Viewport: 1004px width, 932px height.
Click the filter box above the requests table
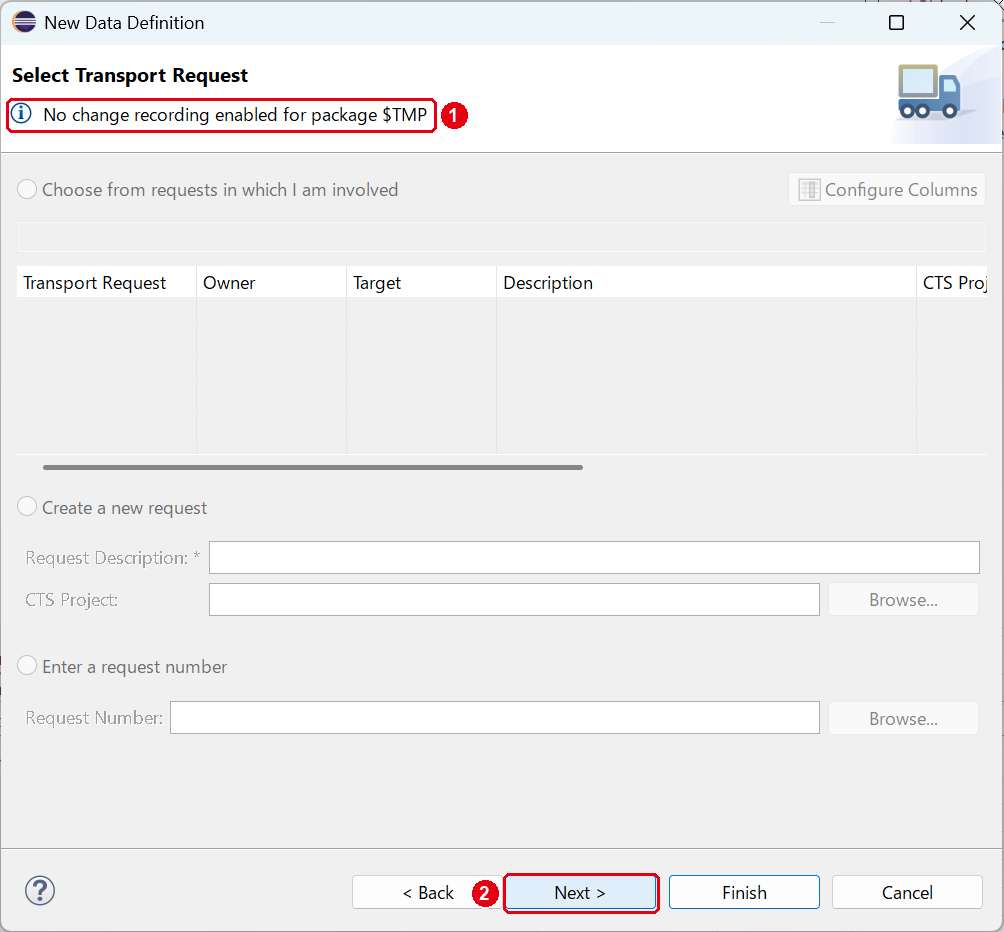click(x=501, y=237)
